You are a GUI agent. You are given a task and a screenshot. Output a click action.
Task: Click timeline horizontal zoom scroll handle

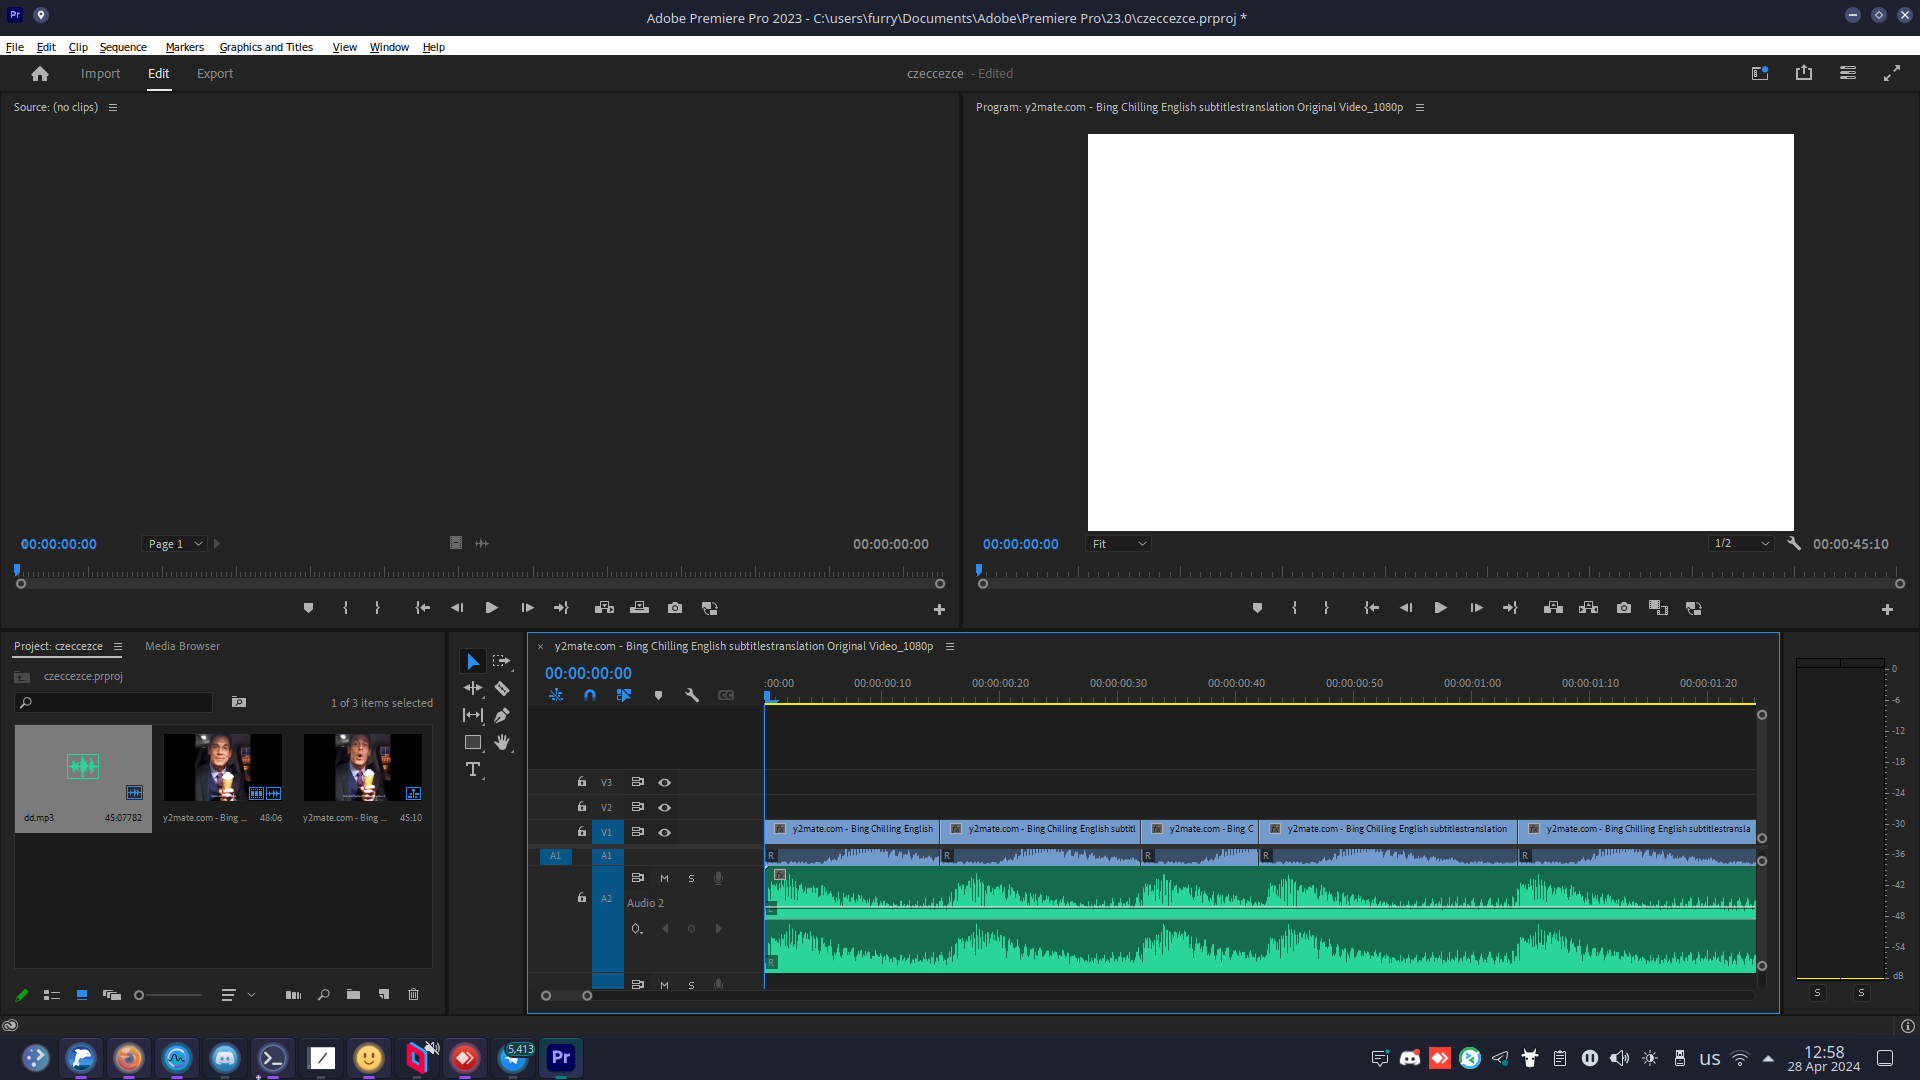pyautogui.click(x=587, y=995)
